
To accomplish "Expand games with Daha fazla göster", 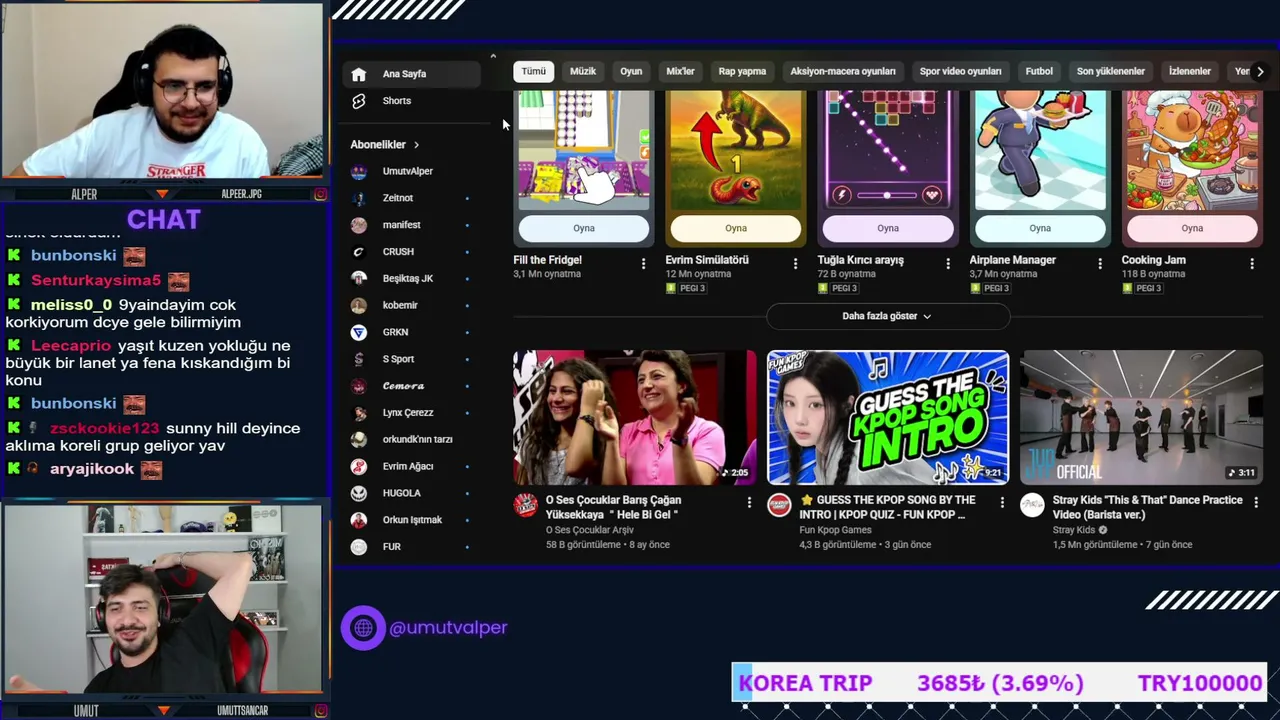I will [x=887, y=316].
